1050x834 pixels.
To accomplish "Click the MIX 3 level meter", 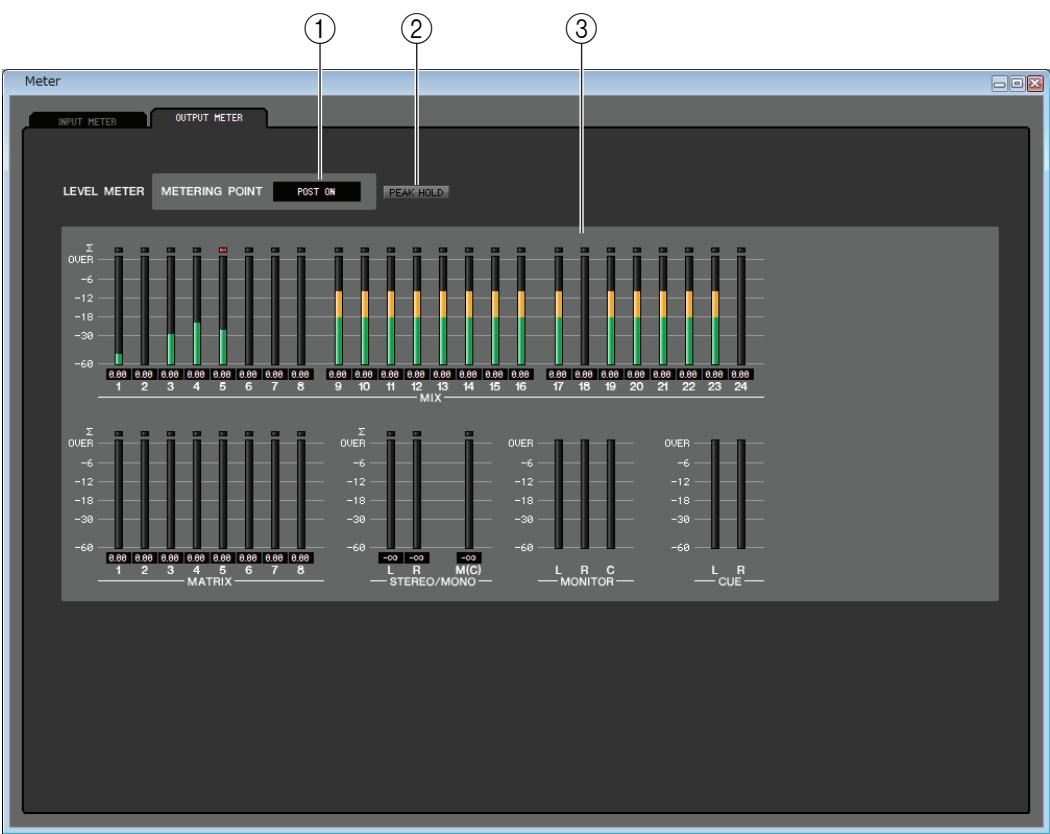I will click(171, 310).
